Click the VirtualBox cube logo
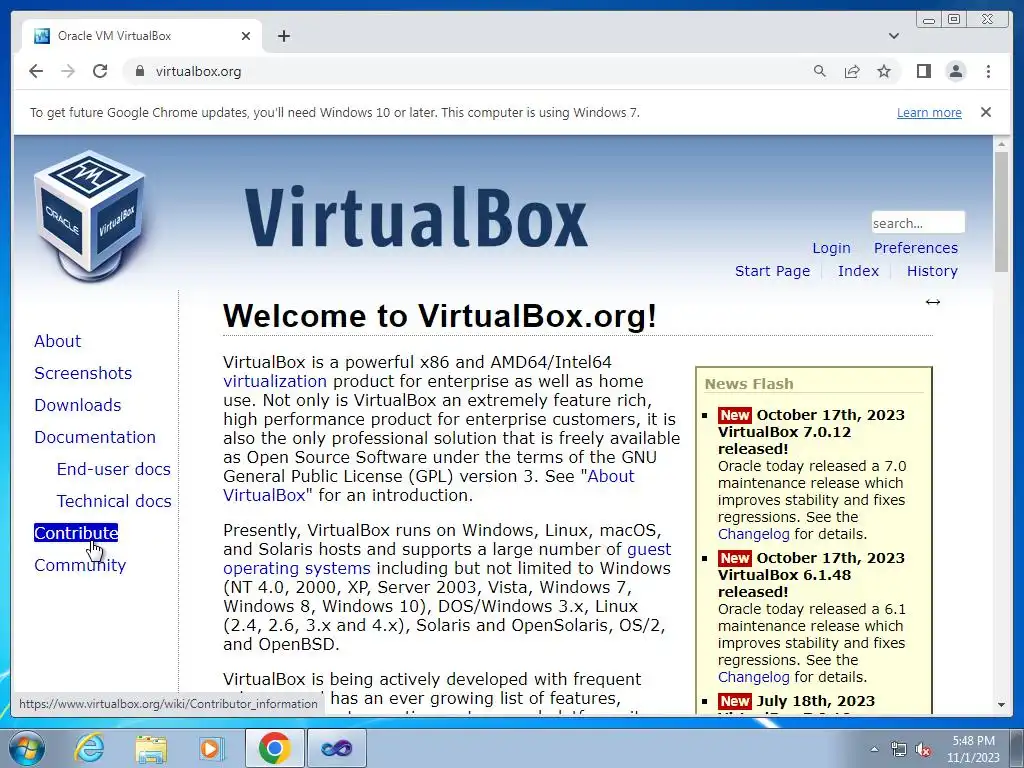This screenshot has height=768, width=1024. (90, 216)
